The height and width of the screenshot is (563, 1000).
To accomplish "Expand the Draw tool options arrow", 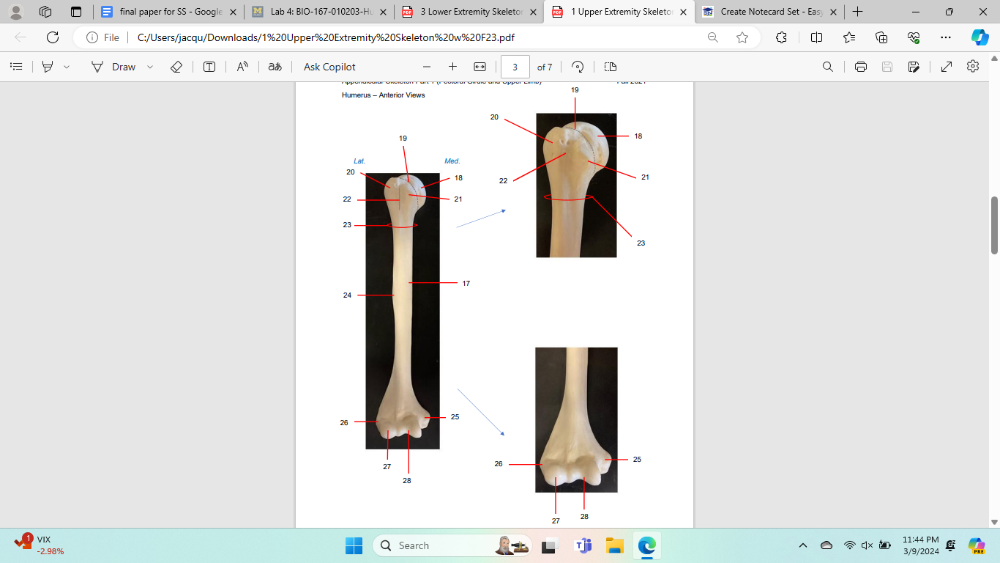I will 150,67.
